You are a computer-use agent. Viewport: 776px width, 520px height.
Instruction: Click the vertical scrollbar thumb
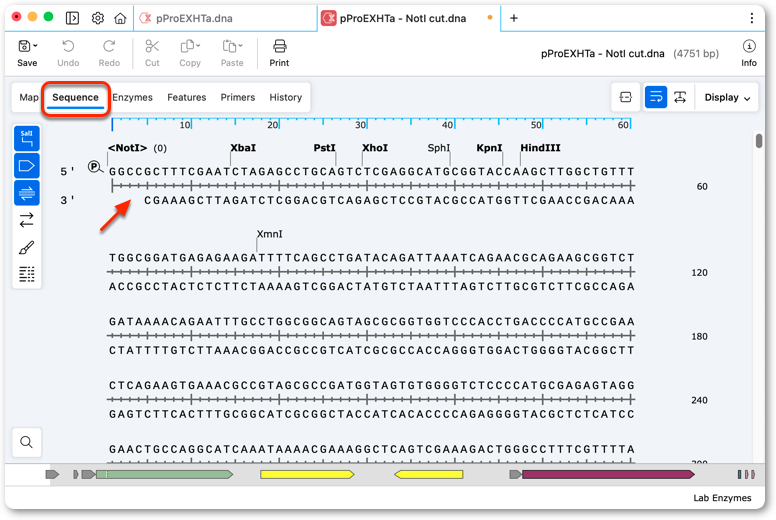(x=759, y=141)
